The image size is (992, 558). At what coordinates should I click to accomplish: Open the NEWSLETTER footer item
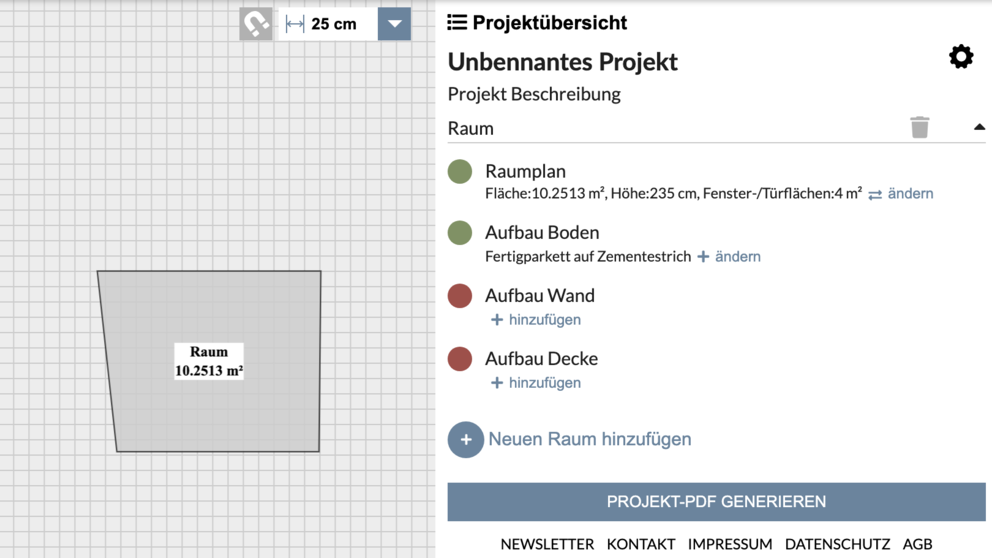point(547,544)
